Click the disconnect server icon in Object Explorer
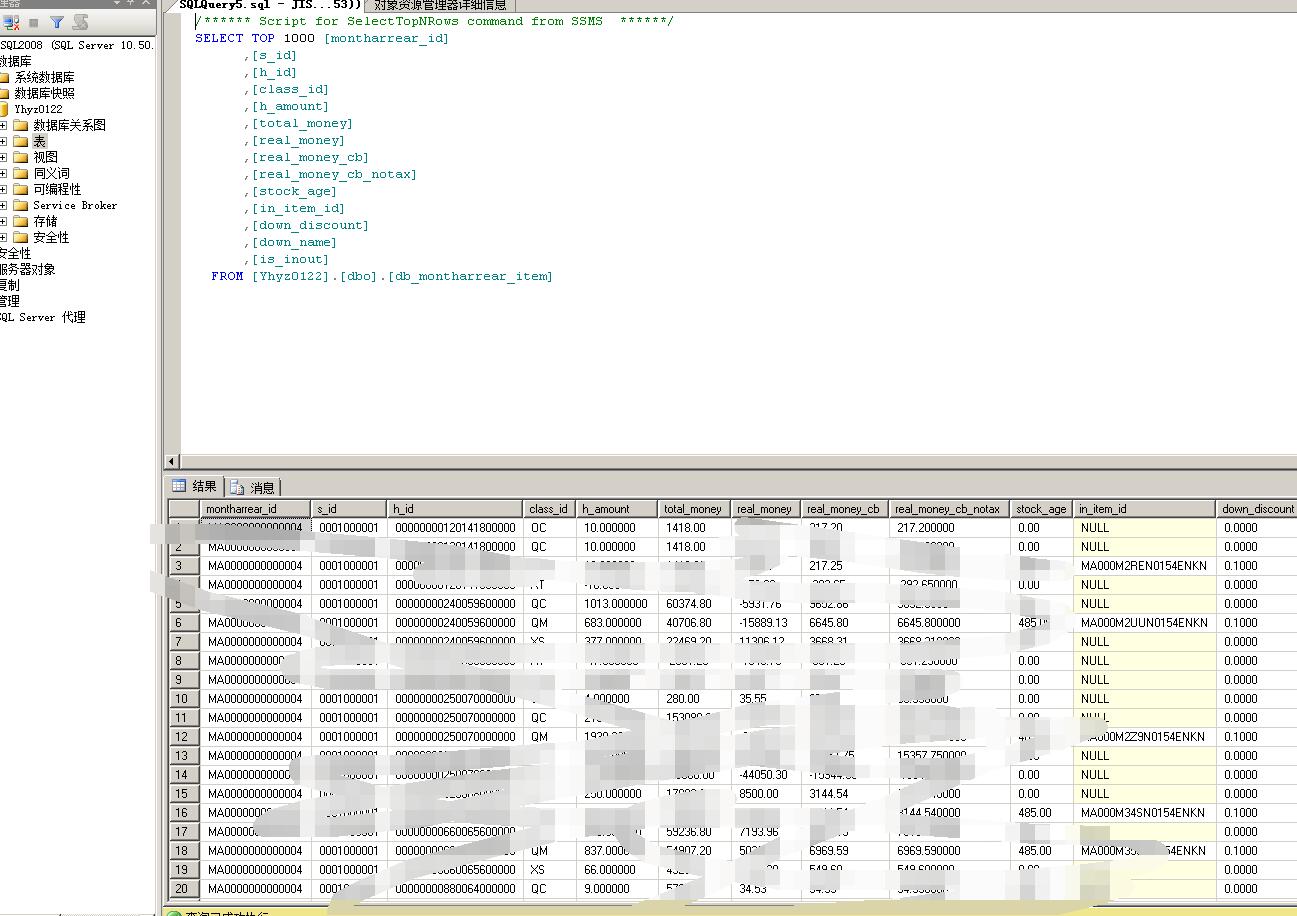 pos(11,21)
